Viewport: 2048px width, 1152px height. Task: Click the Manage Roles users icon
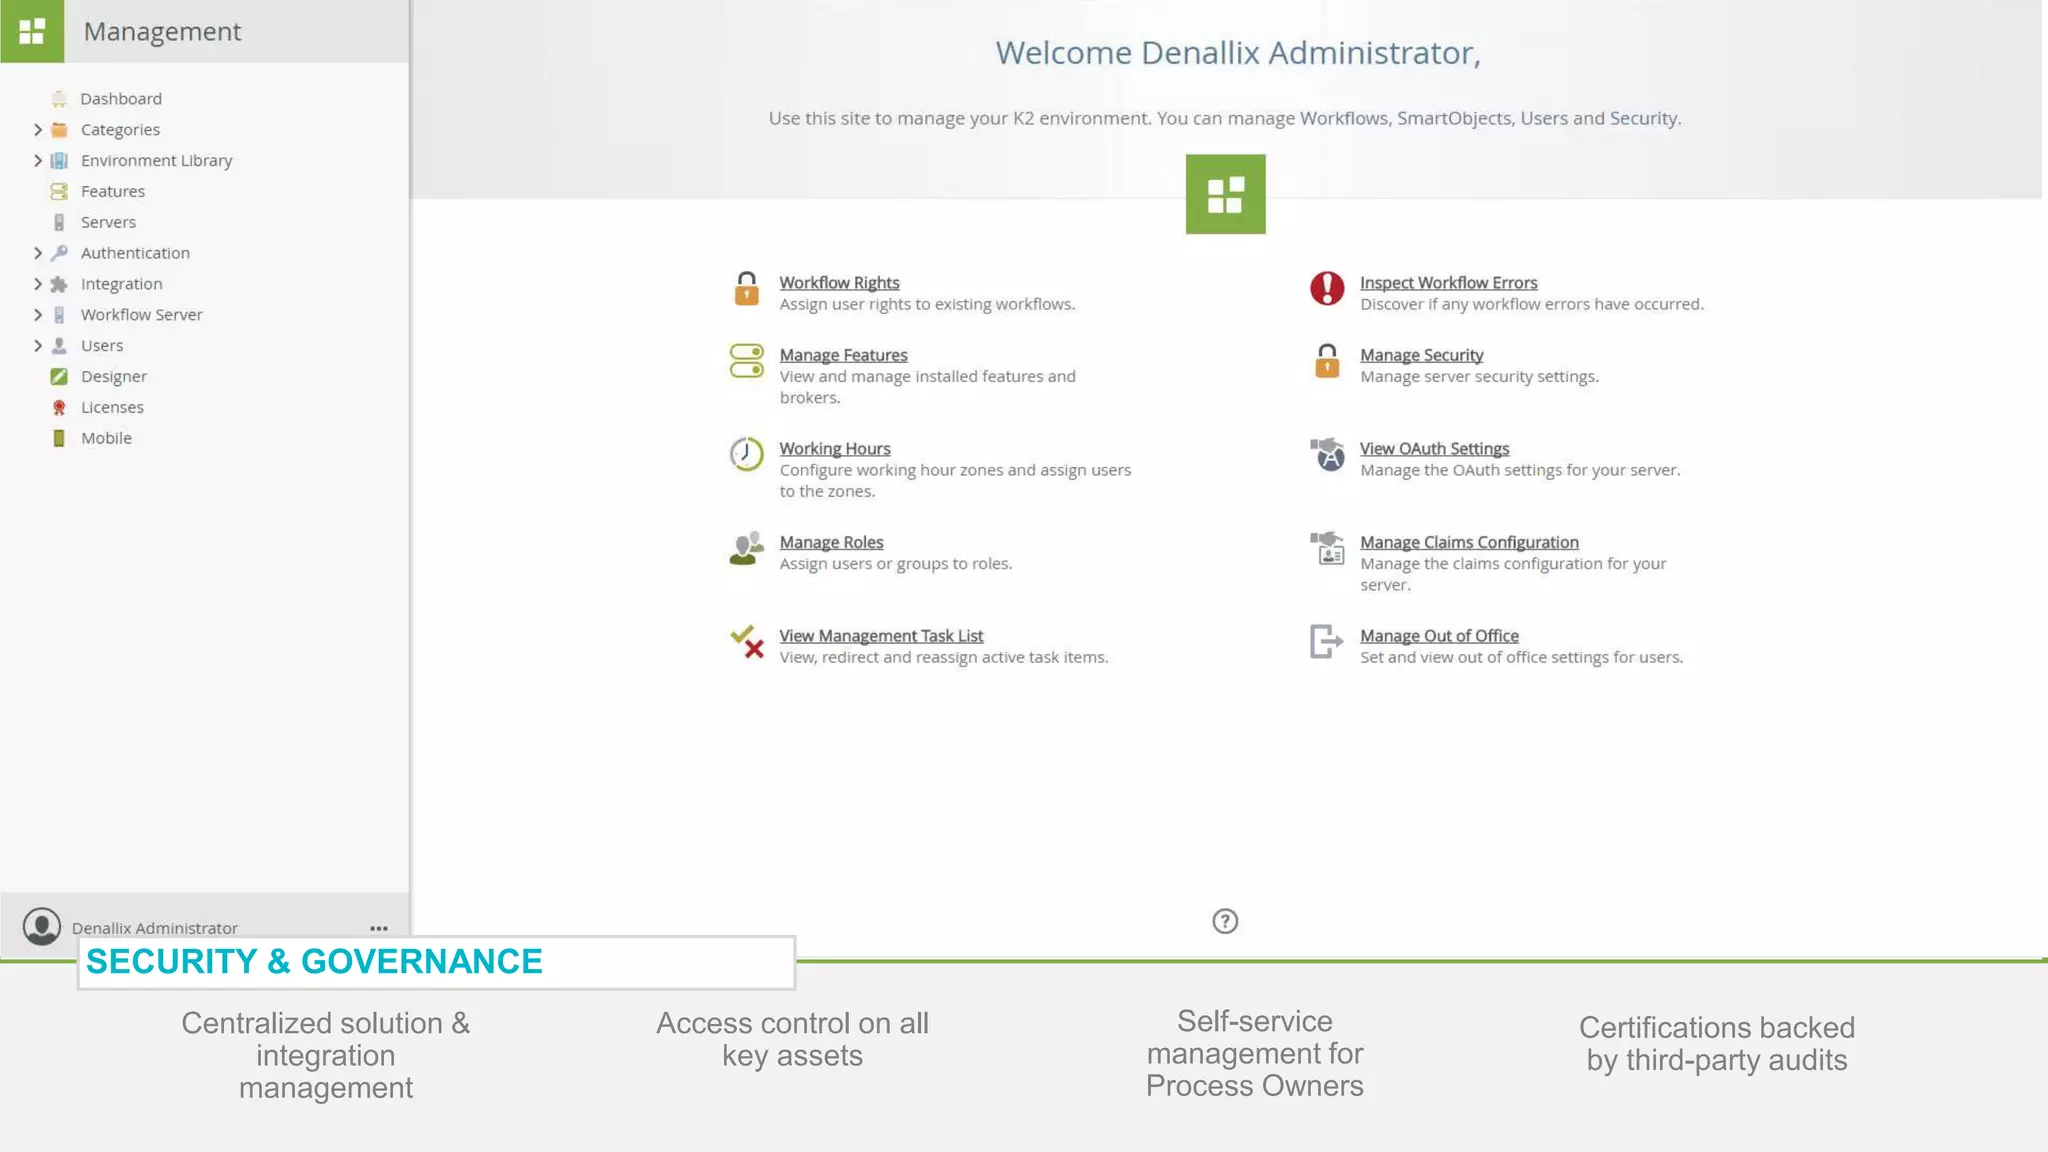point(746,548)
